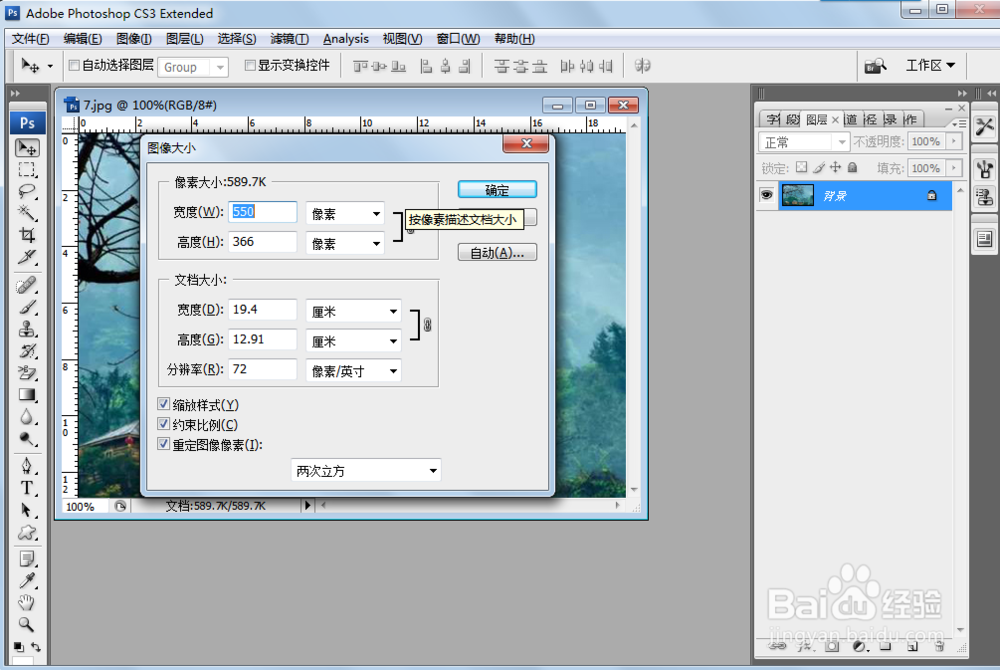Toggle the 重定图像像素 checkbox
Viewport: 1000px width, 670px height.
coord(163,444)
